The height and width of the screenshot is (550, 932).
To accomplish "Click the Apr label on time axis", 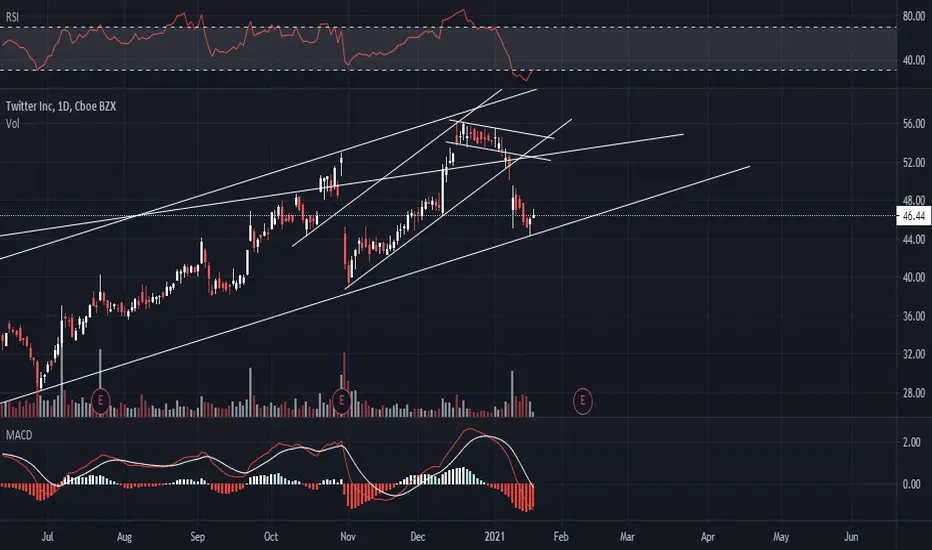I will tap(707, 537).
